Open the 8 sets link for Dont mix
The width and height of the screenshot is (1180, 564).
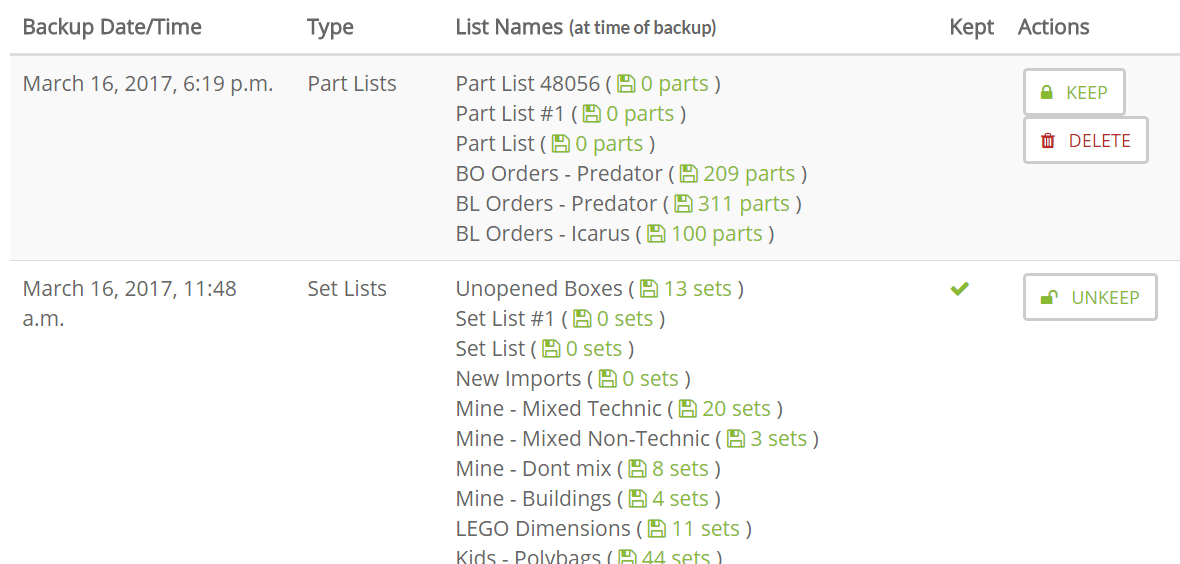(680, 469)
